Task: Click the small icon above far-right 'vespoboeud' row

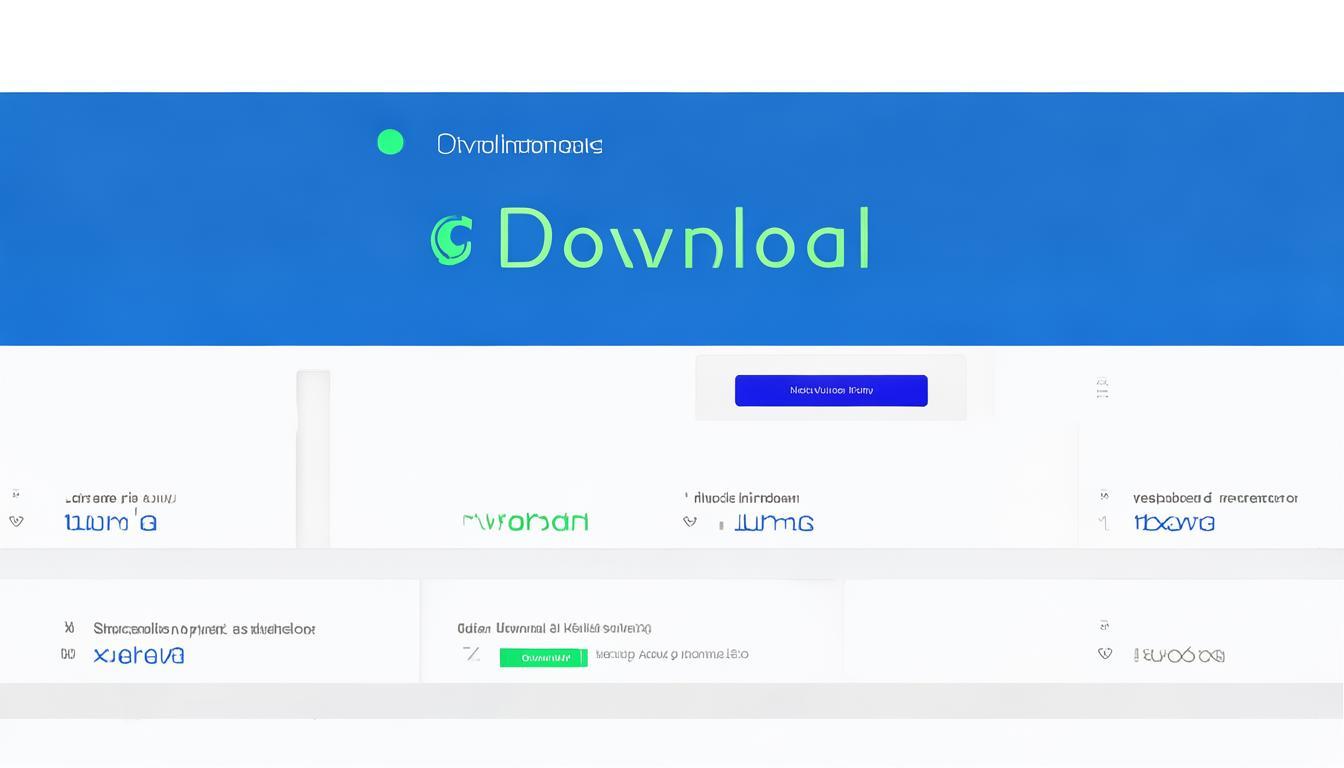Action: coord(1102,388)
